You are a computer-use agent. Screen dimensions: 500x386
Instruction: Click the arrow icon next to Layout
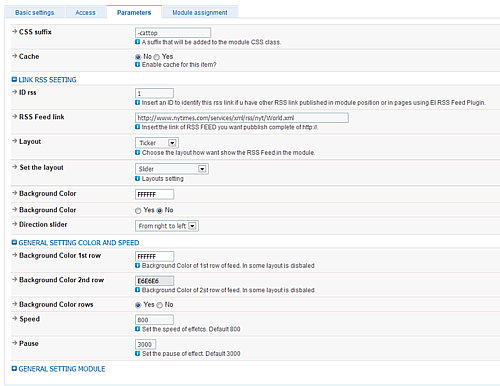pyautogui.click(x=14, y=141)
